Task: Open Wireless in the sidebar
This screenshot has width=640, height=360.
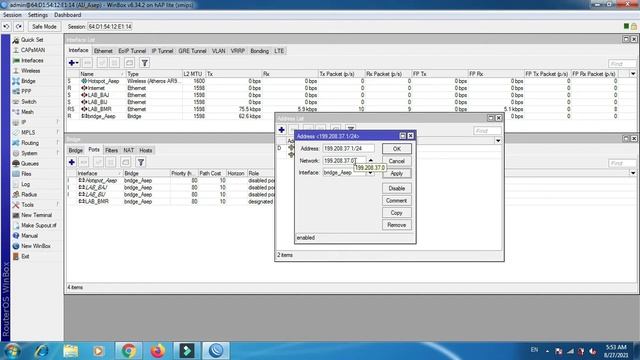Action: click(30, 71)
